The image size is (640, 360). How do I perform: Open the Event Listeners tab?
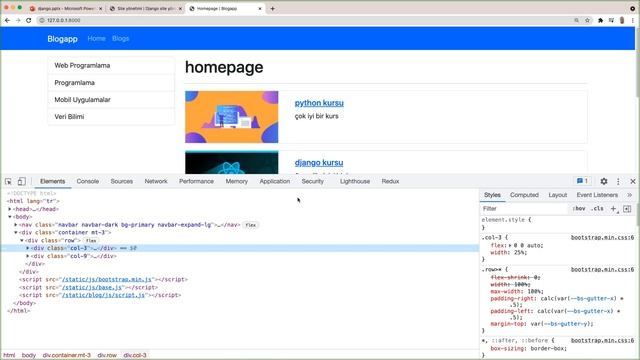(x=597, y=195)
